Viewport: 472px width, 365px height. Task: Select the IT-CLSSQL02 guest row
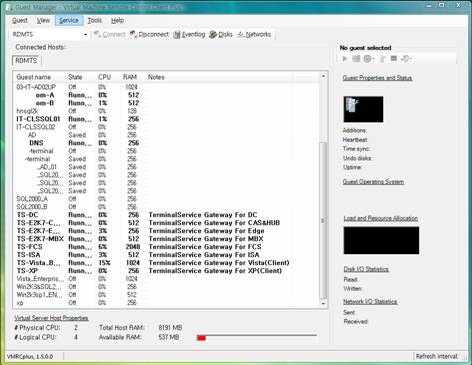click(x=167, y=127)
